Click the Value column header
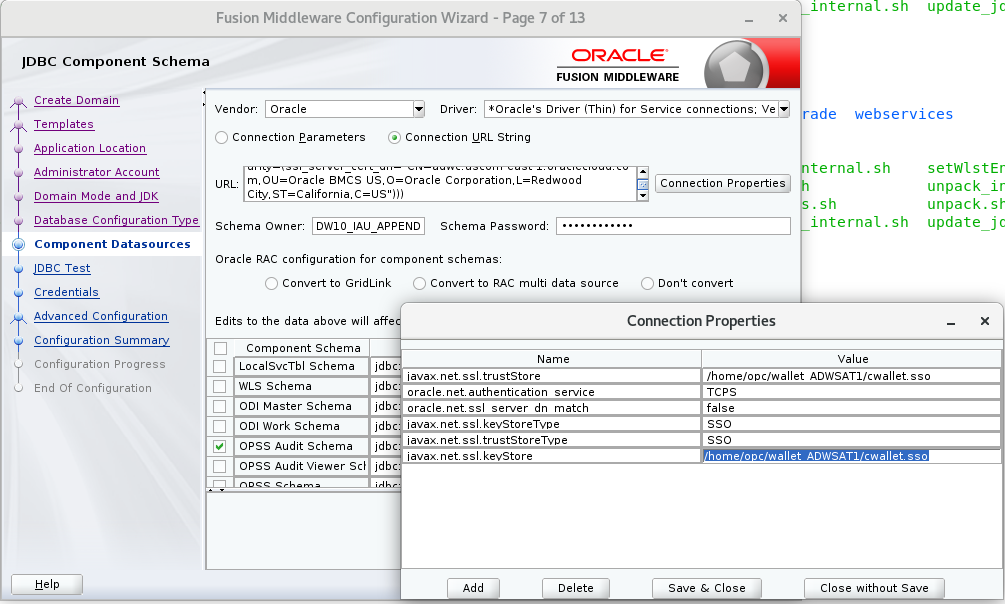Screen dimensions: 1005x604 point(852,359)
